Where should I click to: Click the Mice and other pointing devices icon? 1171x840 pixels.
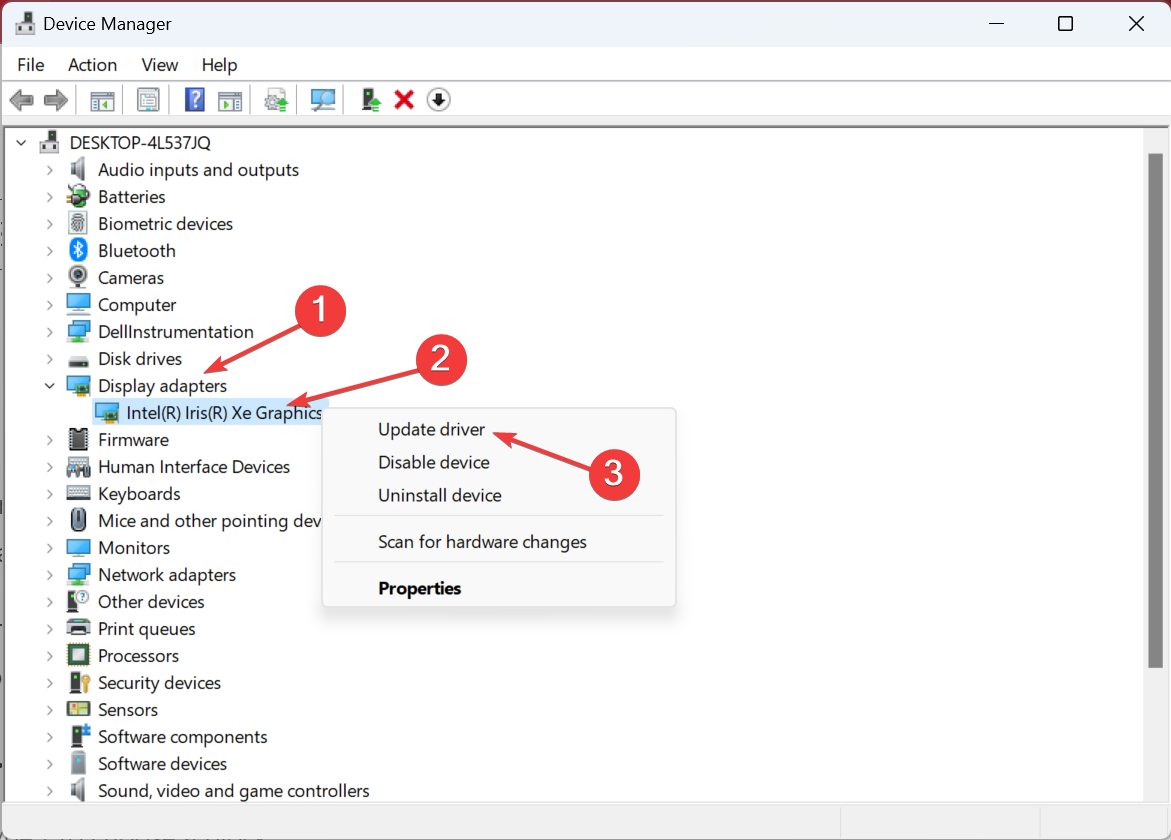pos(78,520)
